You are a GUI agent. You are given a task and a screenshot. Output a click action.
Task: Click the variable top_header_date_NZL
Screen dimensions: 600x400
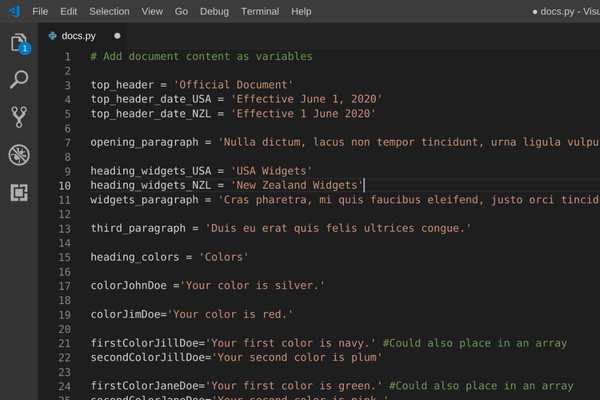[150, 114]
